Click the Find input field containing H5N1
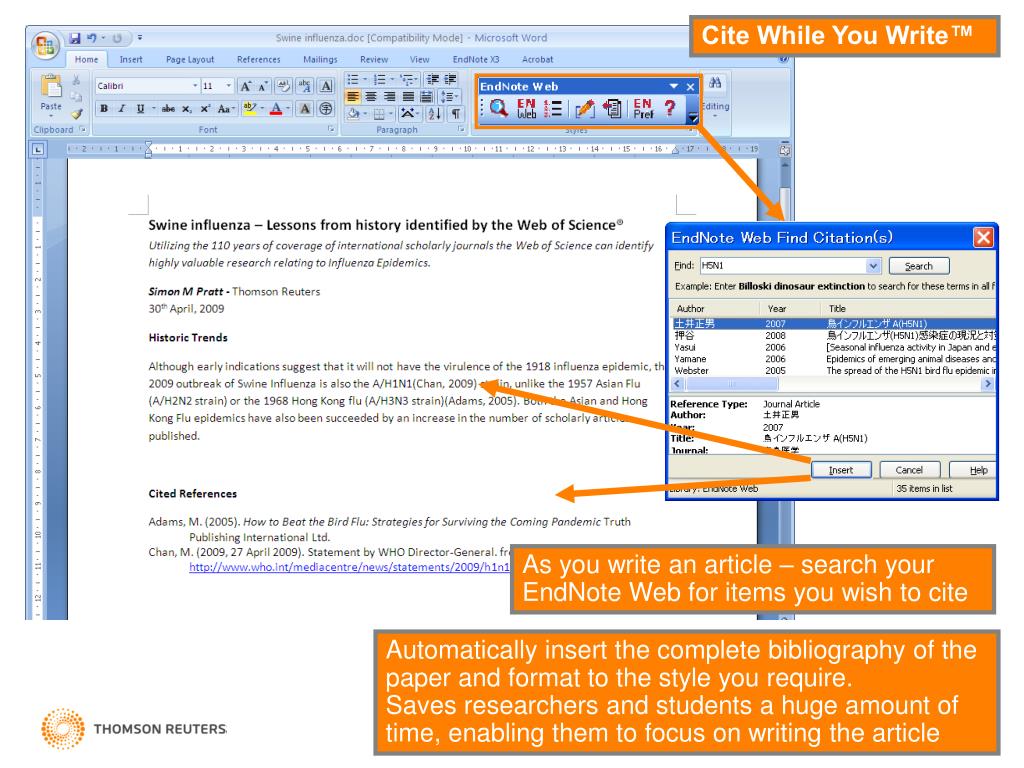 (783, 266)
